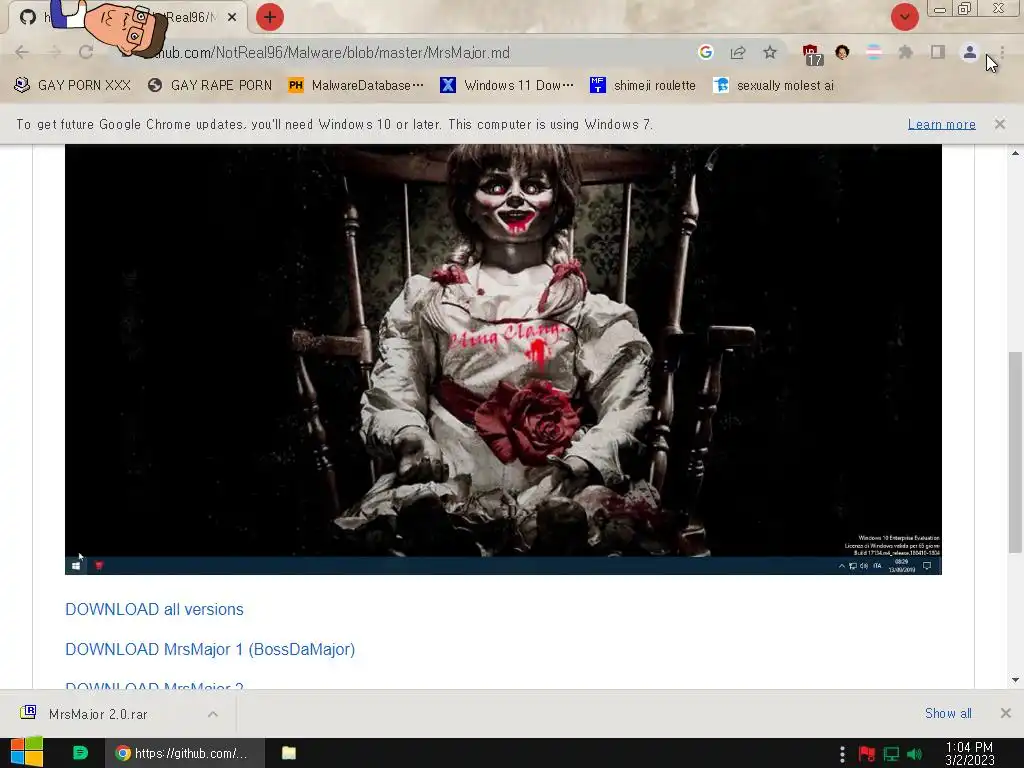Open the Extensions puzzle piece menu

(905, 52)
